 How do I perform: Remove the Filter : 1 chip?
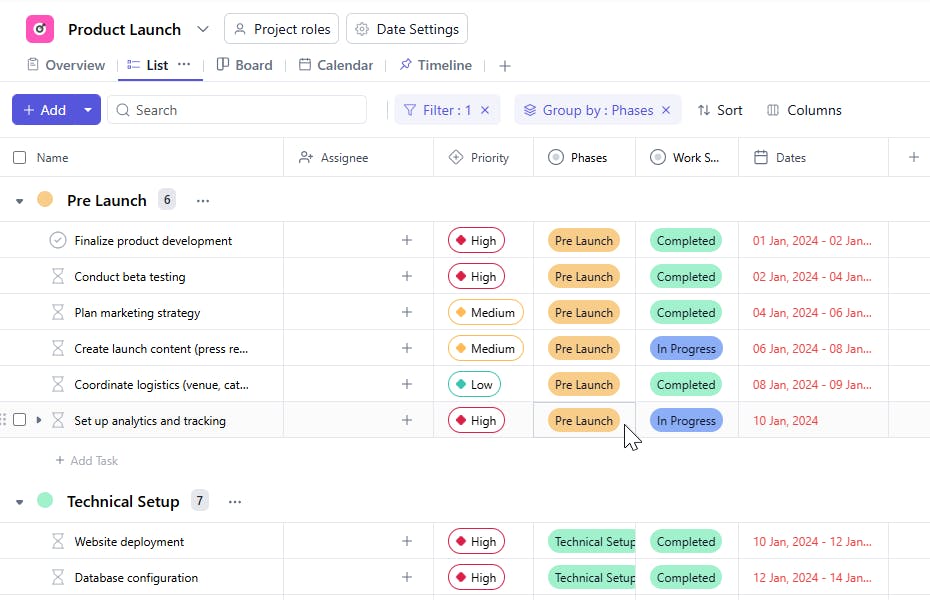click(485, 110)
